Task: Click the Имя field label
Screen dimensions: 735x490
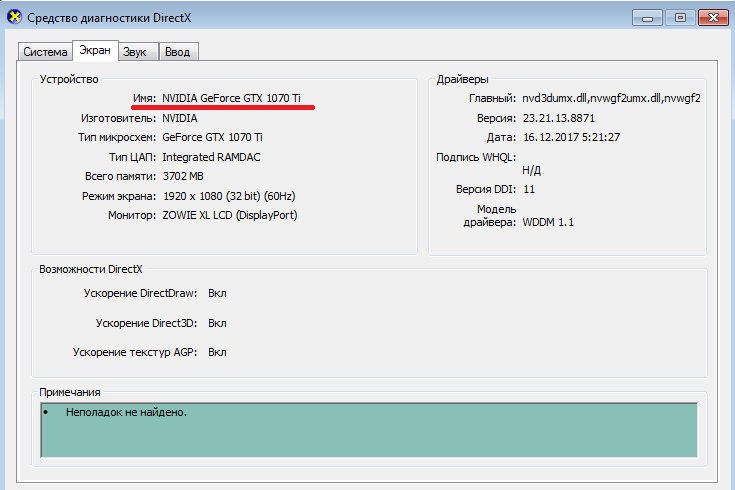Action: point(144,98)
